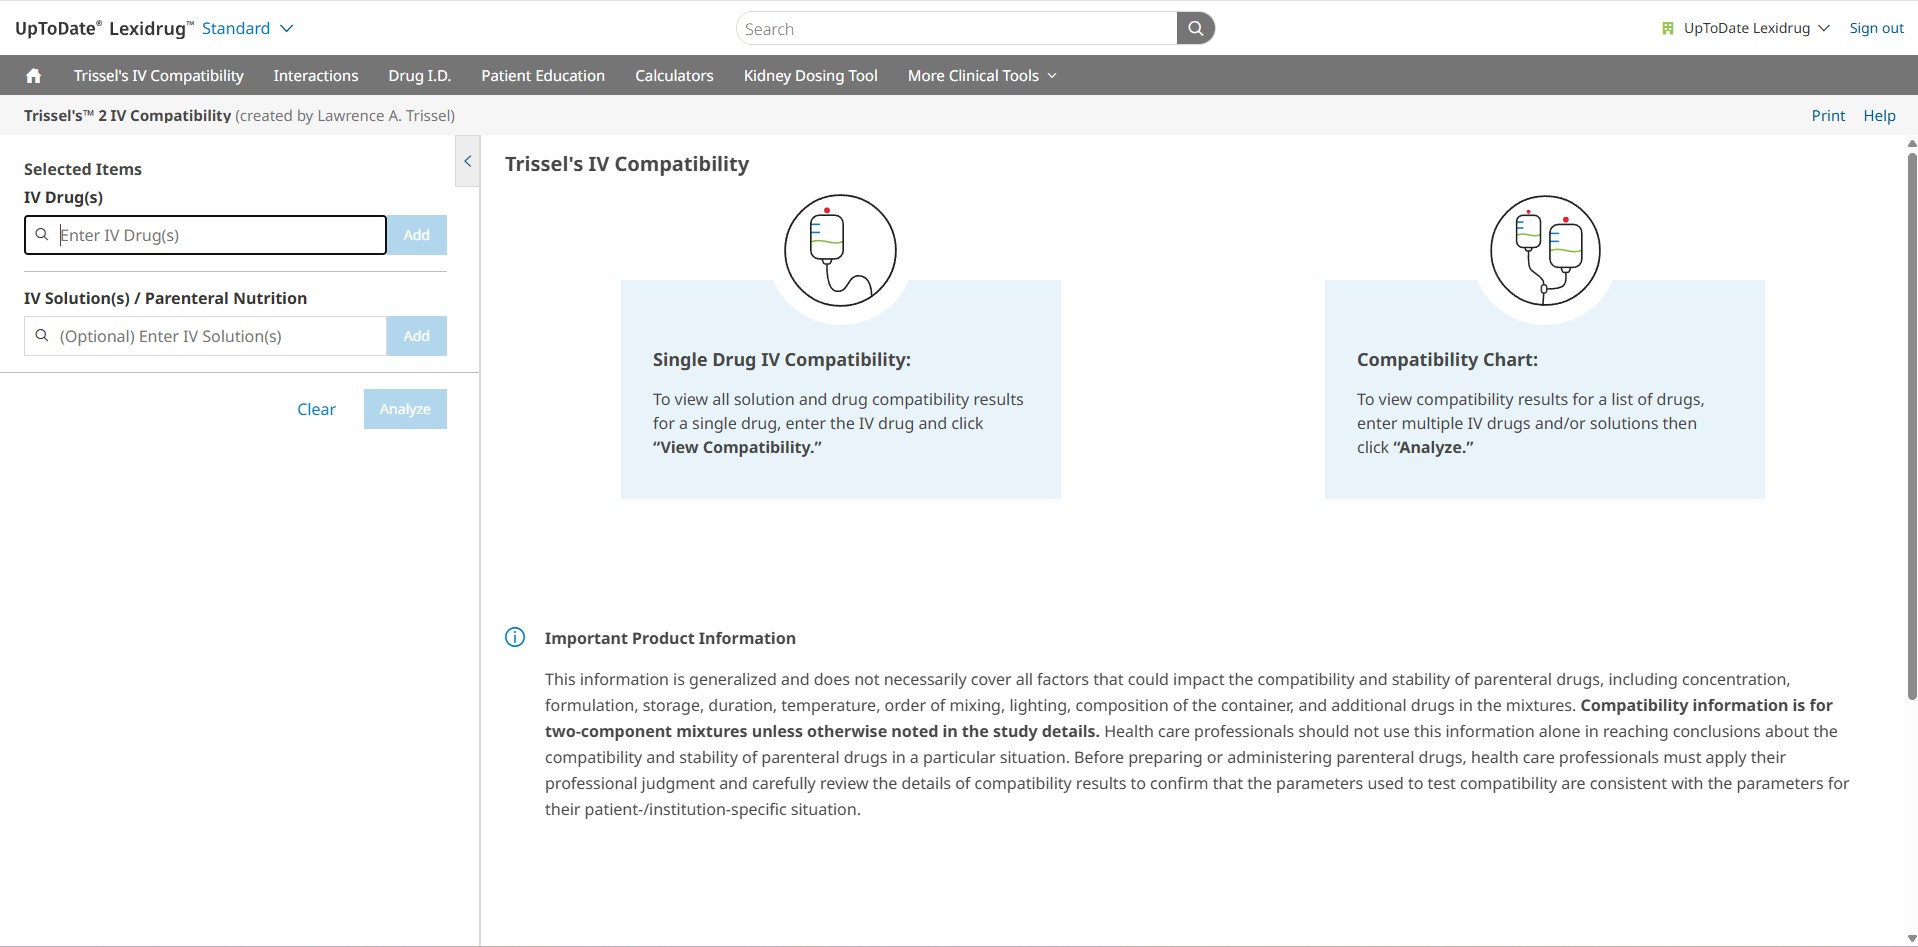Open the UpToDate Lexidrug account dropdown
The image size is (1918, 947).
[1755, 29]
